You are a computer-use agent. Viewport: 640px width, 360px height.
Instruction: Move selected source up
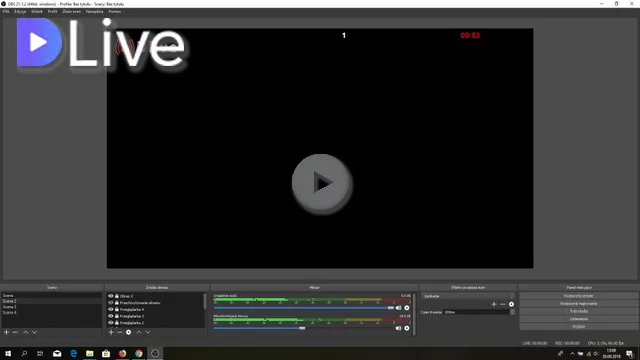pyautogui.click(x=139, y=332)
